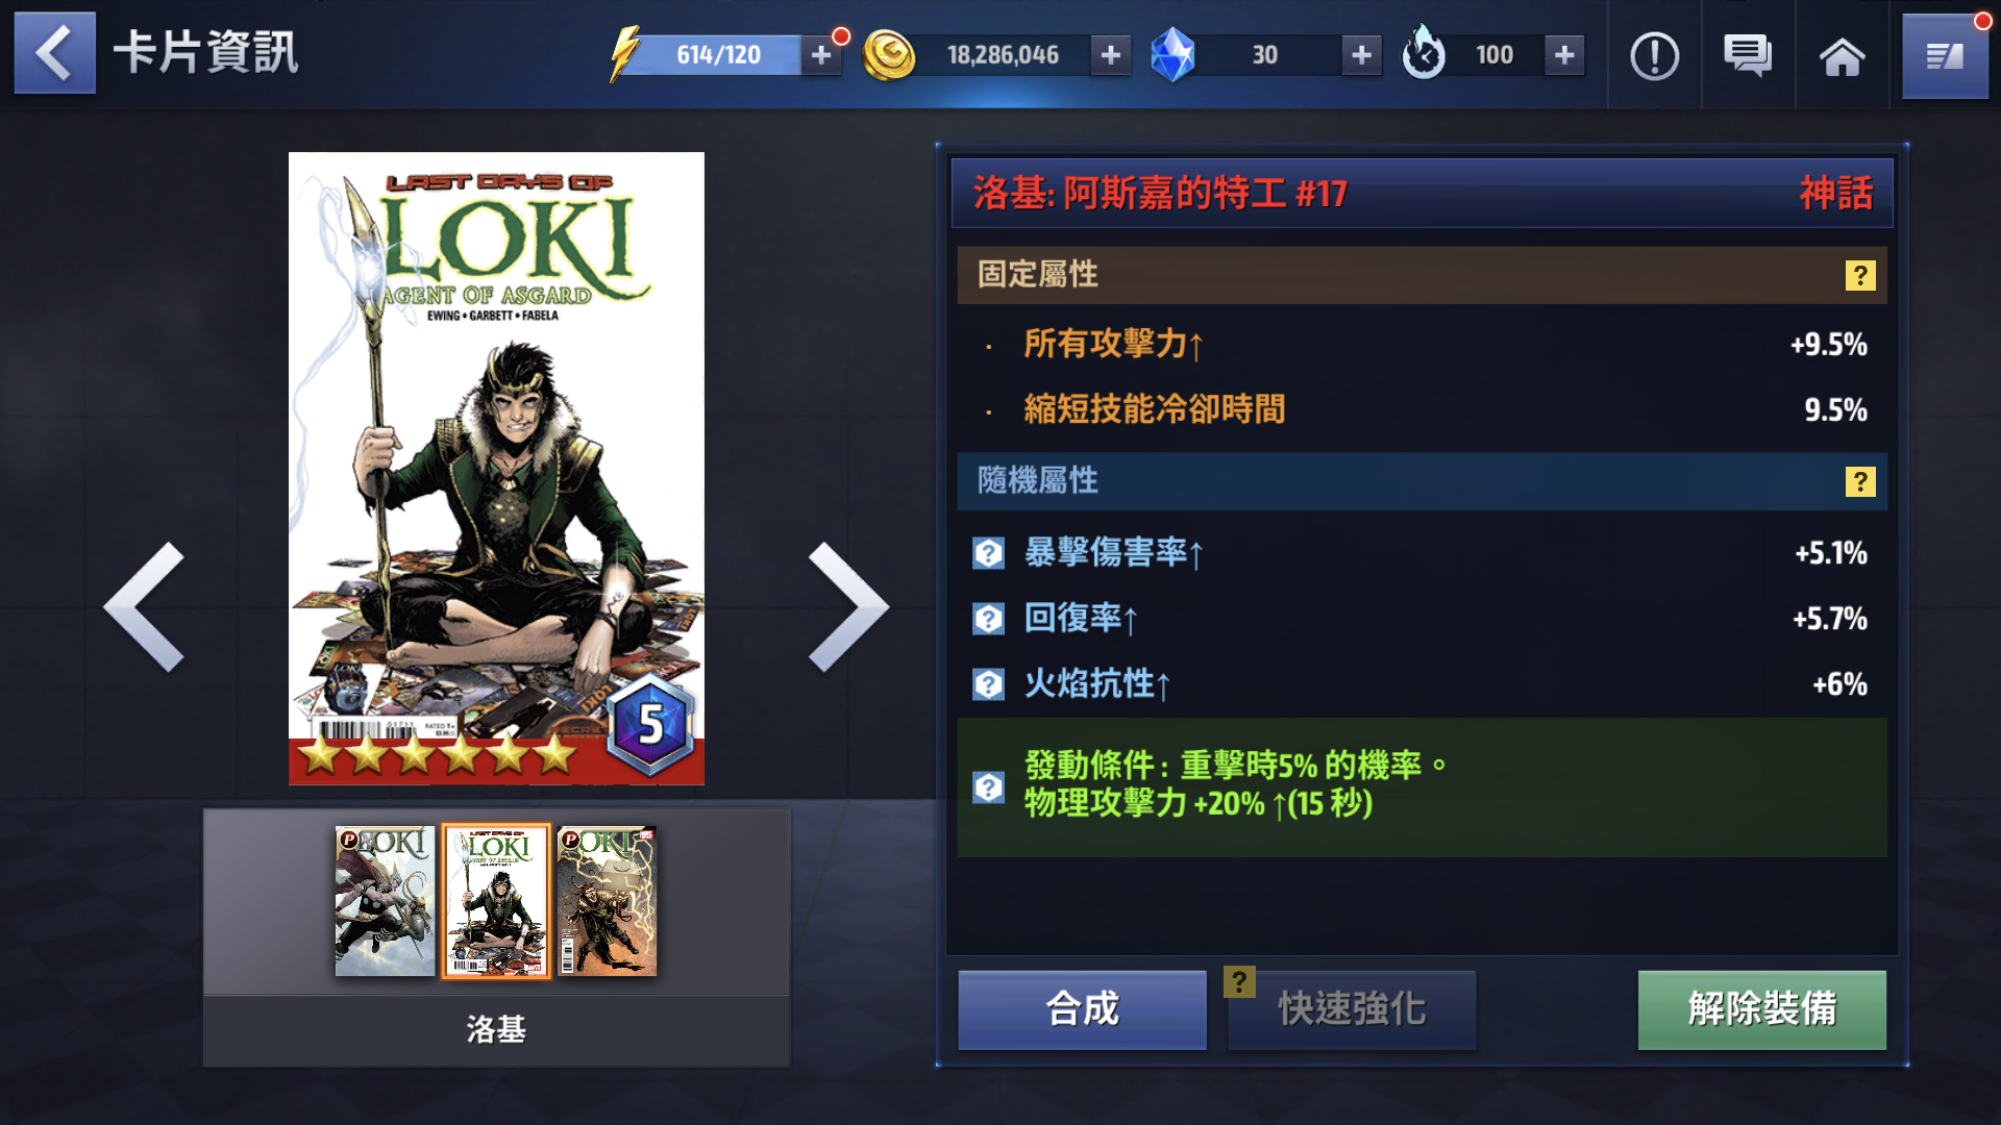The width and height of the screenshot is (2001, 1125).
Task: Toggle the 回復率 option icon
Action: [x=988, y=619]
